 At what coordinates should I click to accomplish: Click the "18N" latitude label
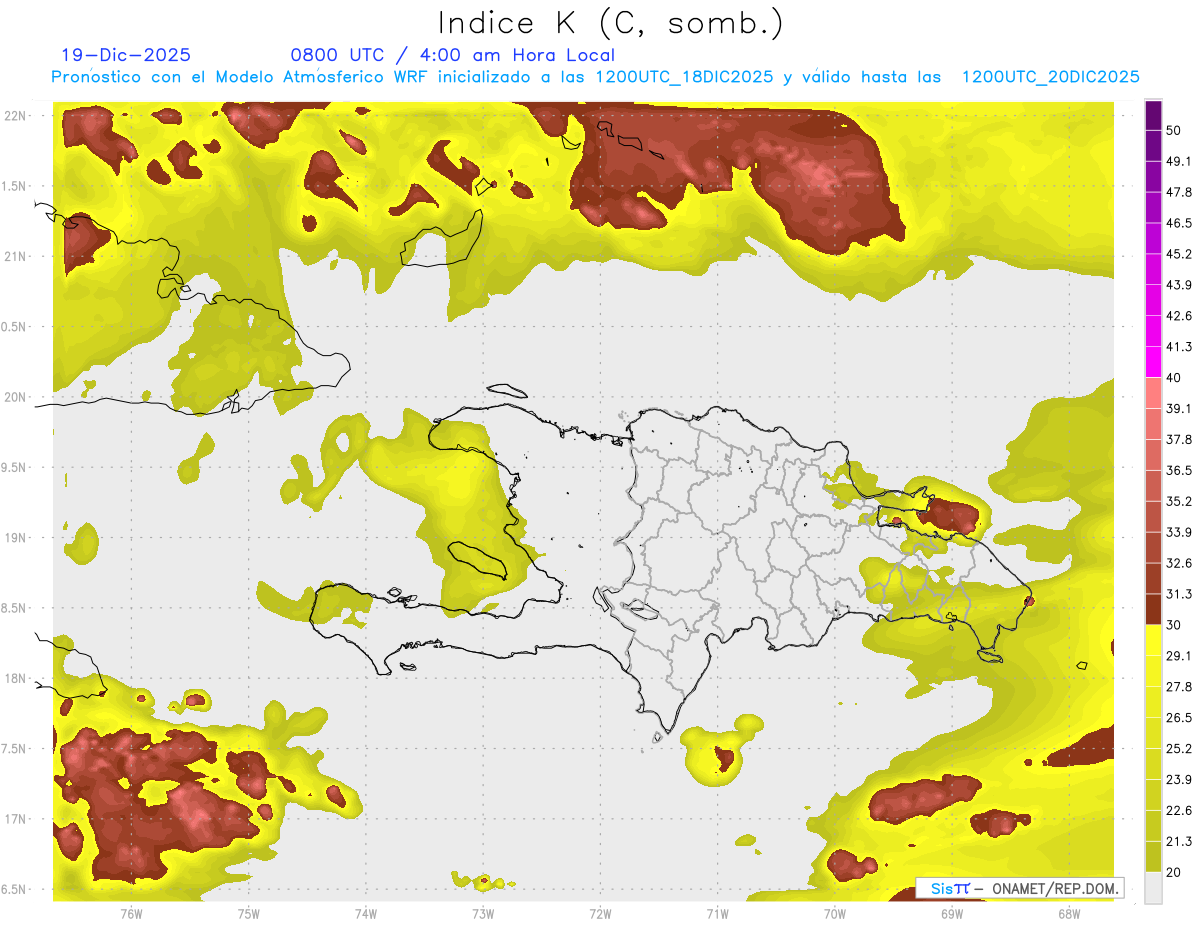(15, 679)
